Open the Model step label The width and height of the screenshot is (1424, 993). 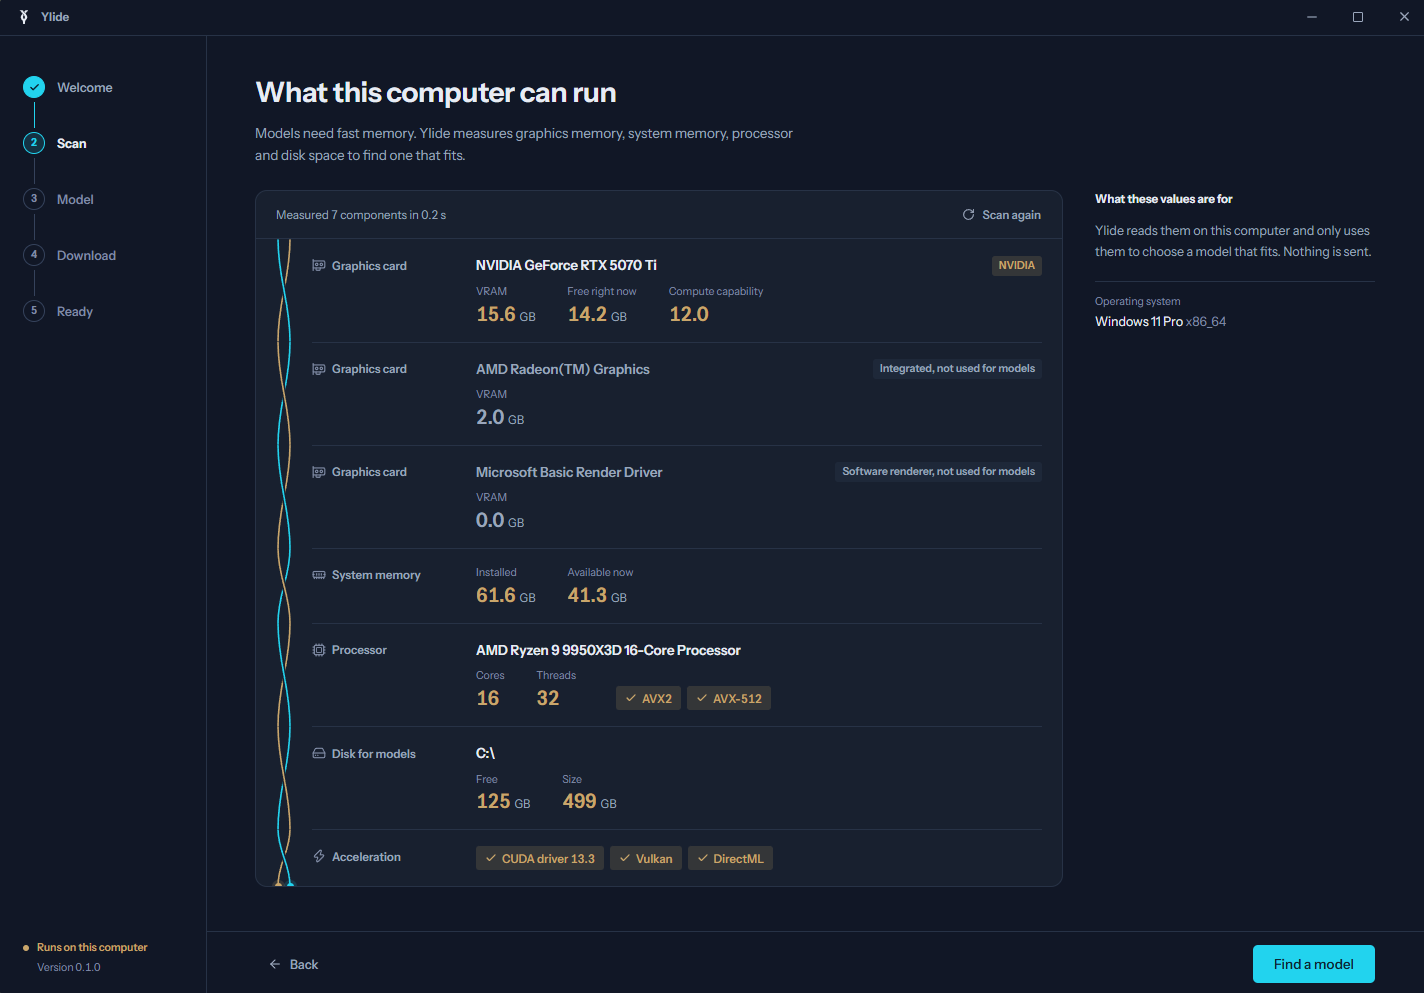(75, 200)
